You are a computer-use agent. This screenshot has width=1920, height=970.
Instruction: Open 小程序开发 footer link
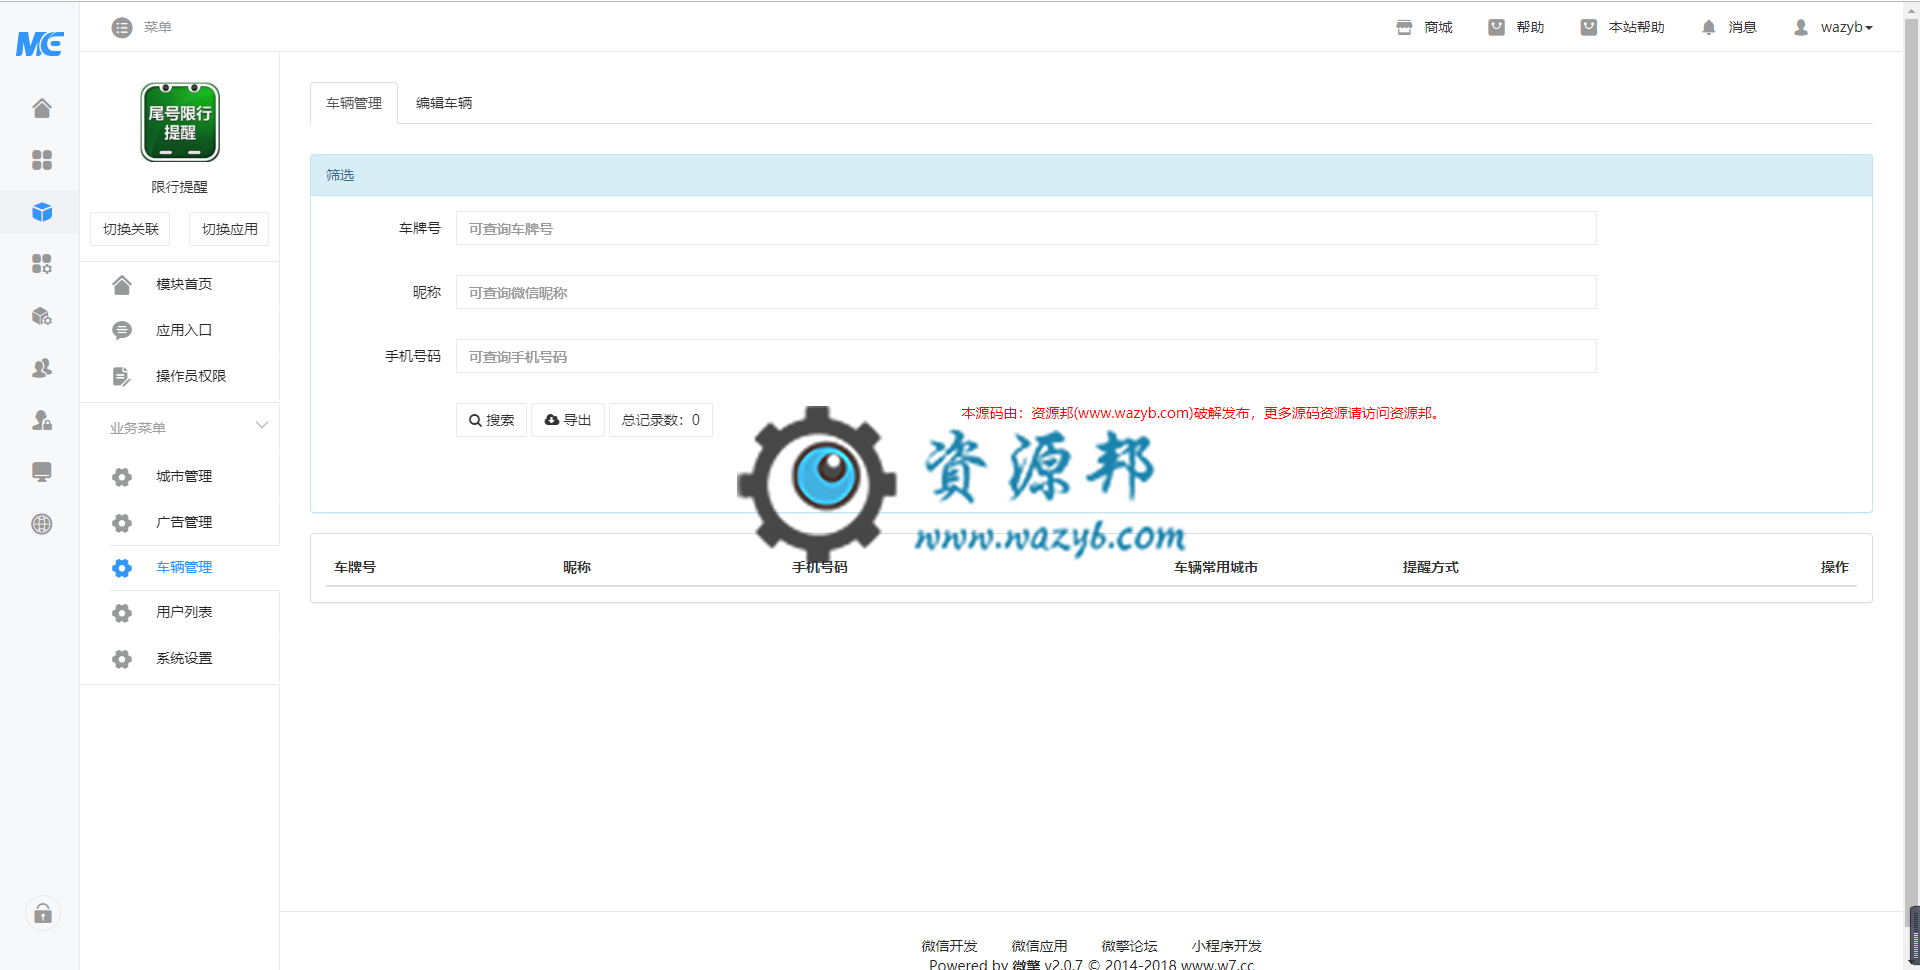pos(1227,946)
